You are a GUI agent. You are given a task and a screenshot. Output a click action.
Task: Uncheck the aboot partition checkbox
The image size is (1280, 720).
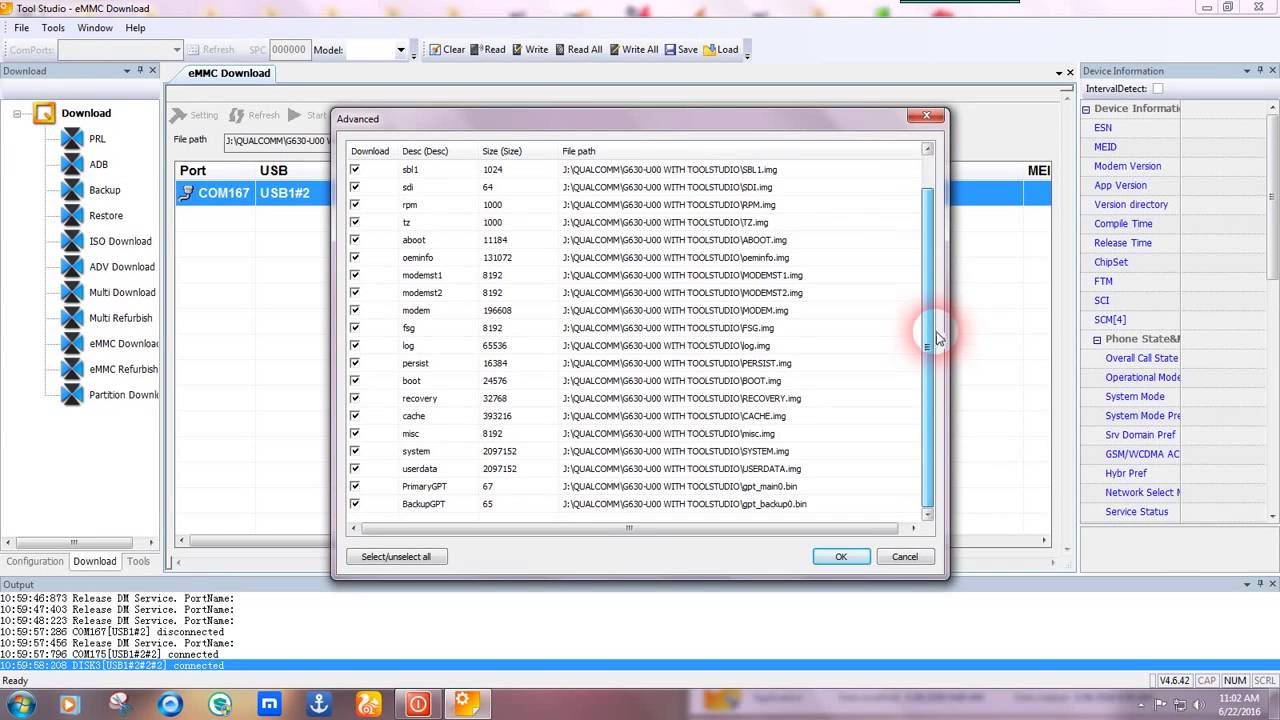tap(355, 240)
